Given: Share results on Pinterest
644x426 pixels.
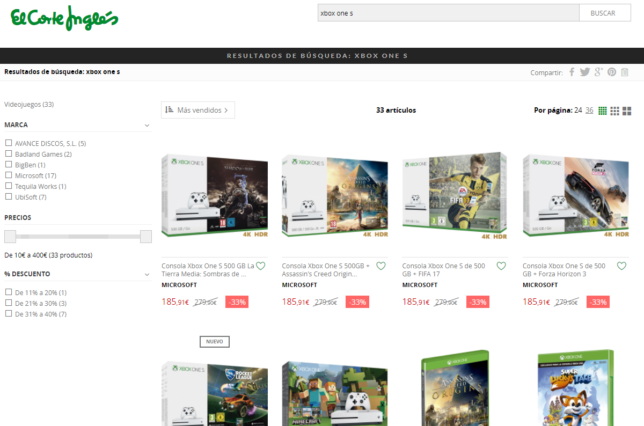Looking at the screenshot, I should click(x=612, y=72).
